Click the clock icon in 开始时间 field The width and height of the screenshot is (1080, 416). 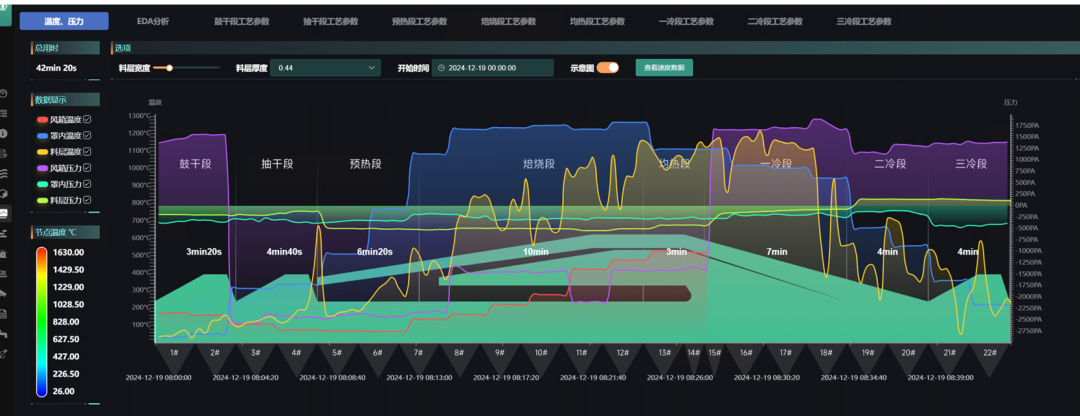441,68
